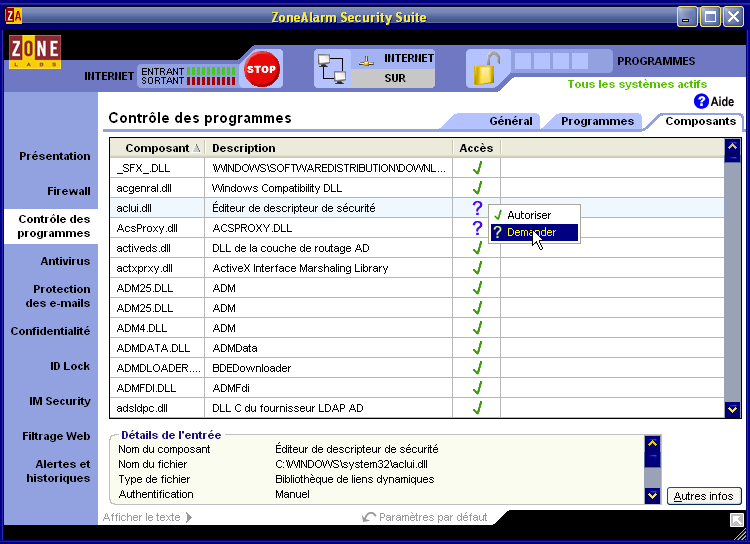Open the Confidentialité section
Screen dimensions: 750x544
click(50, 331)
